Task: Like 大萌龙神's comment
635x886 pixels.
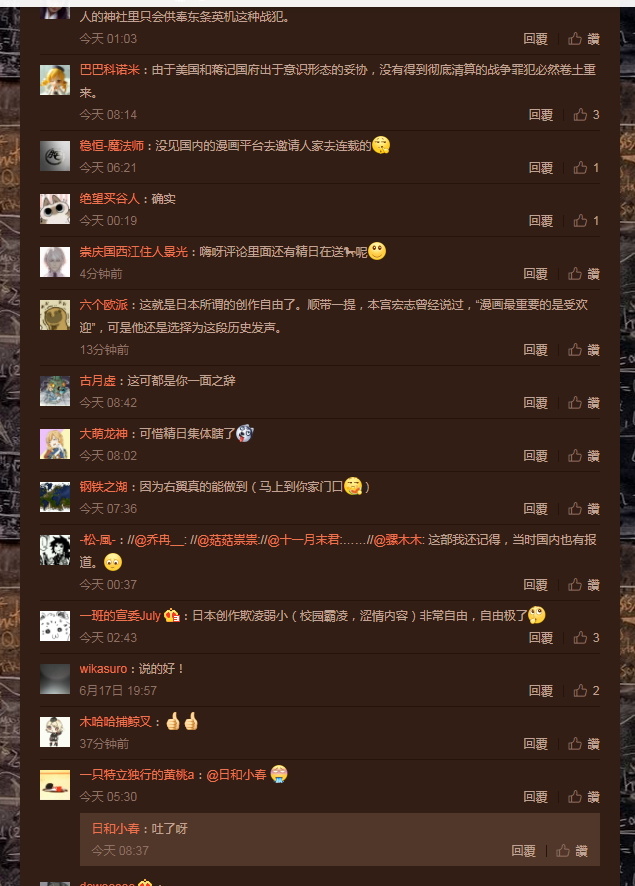Action: (584, 456)
